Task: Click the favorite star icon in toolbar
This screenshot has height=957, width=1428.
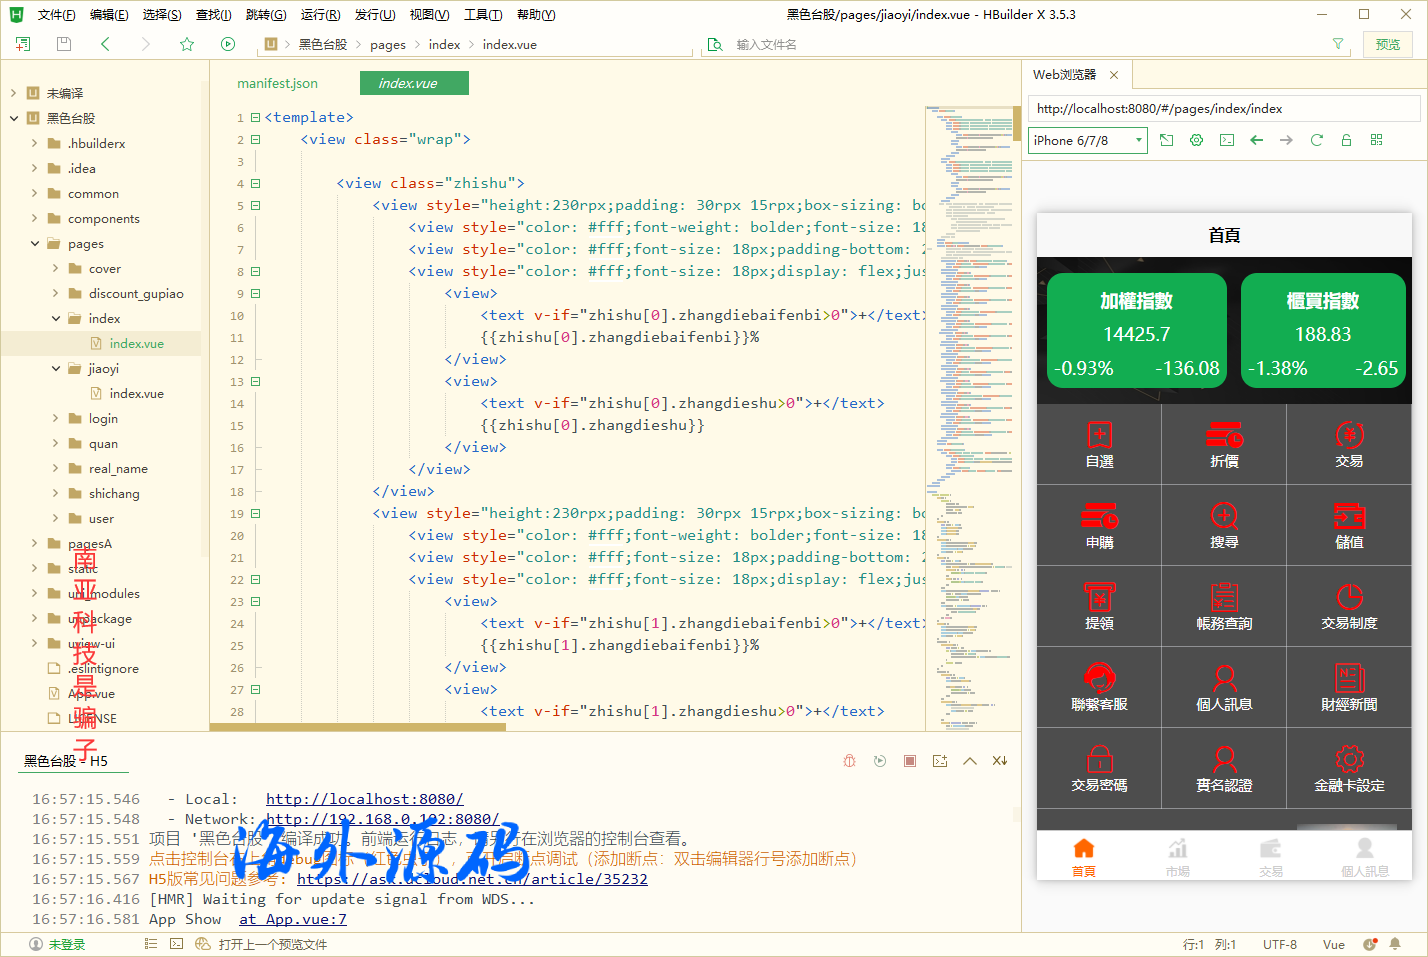Action: pyautogui.click(x=186, y=44)
